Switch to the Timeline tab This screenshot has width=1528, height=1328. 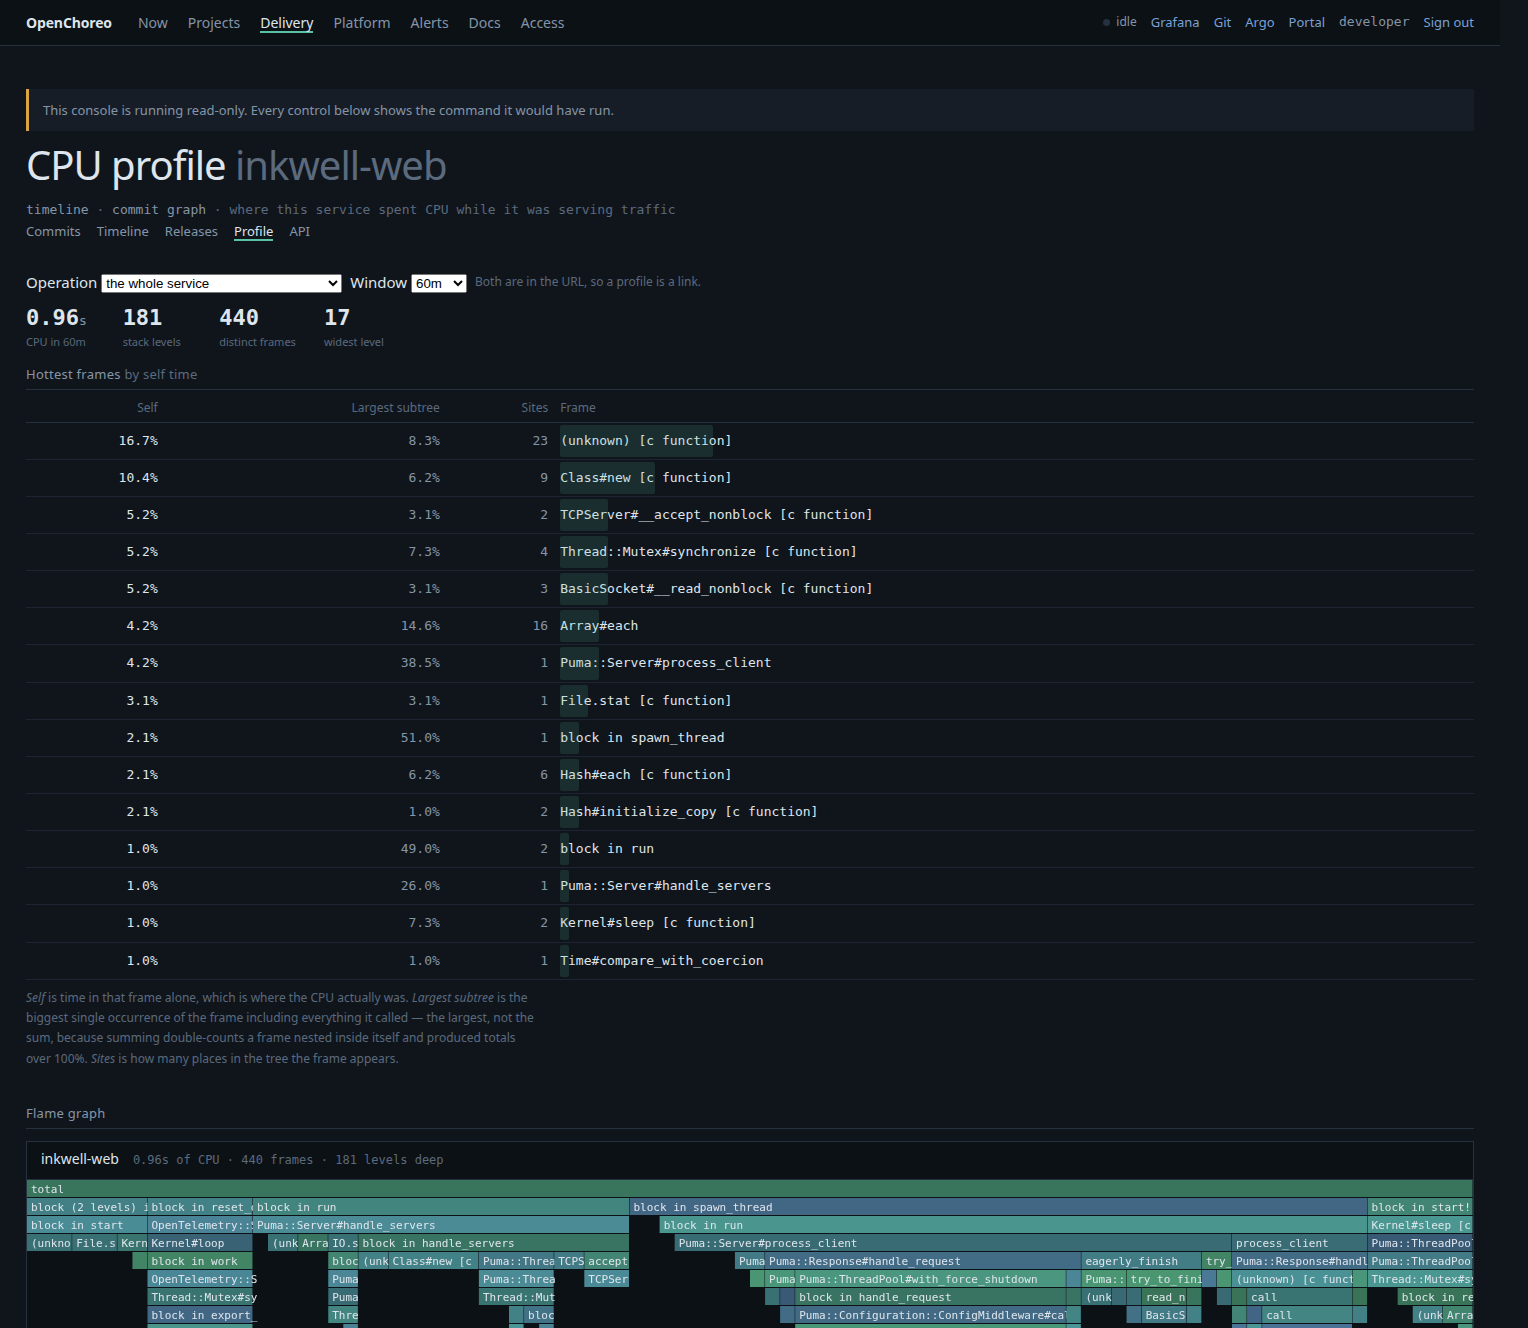tap(122, 231)
